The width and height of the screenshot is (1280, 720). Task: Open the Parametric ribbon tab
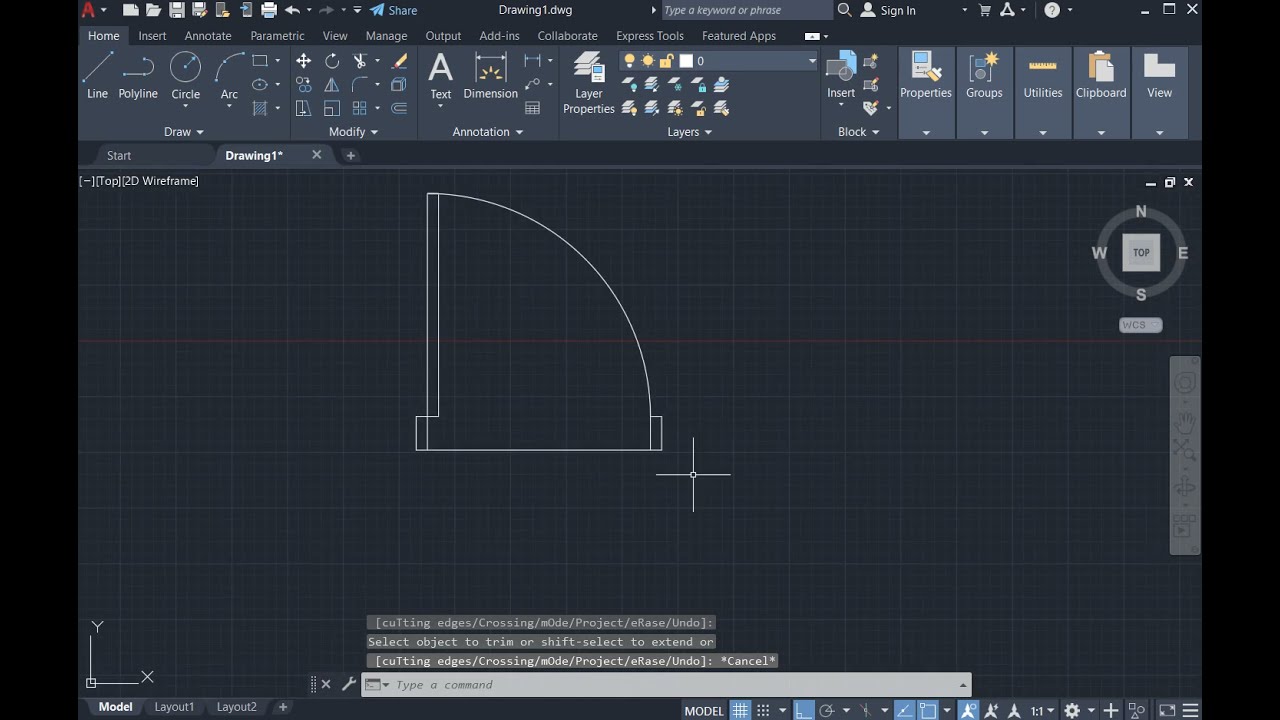click(277, 36)
